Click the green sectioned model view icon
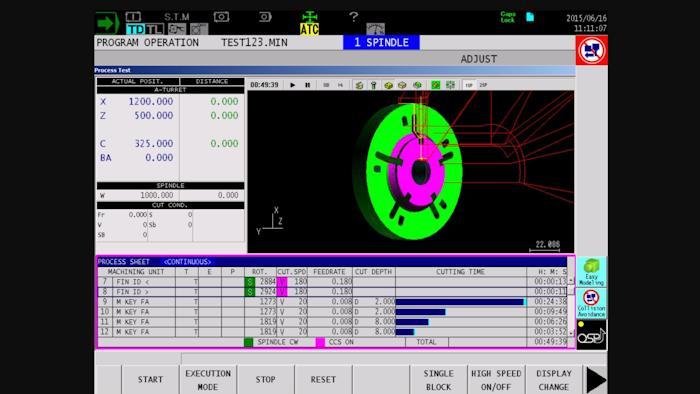The image size is (700, 394). coord(417,85)
